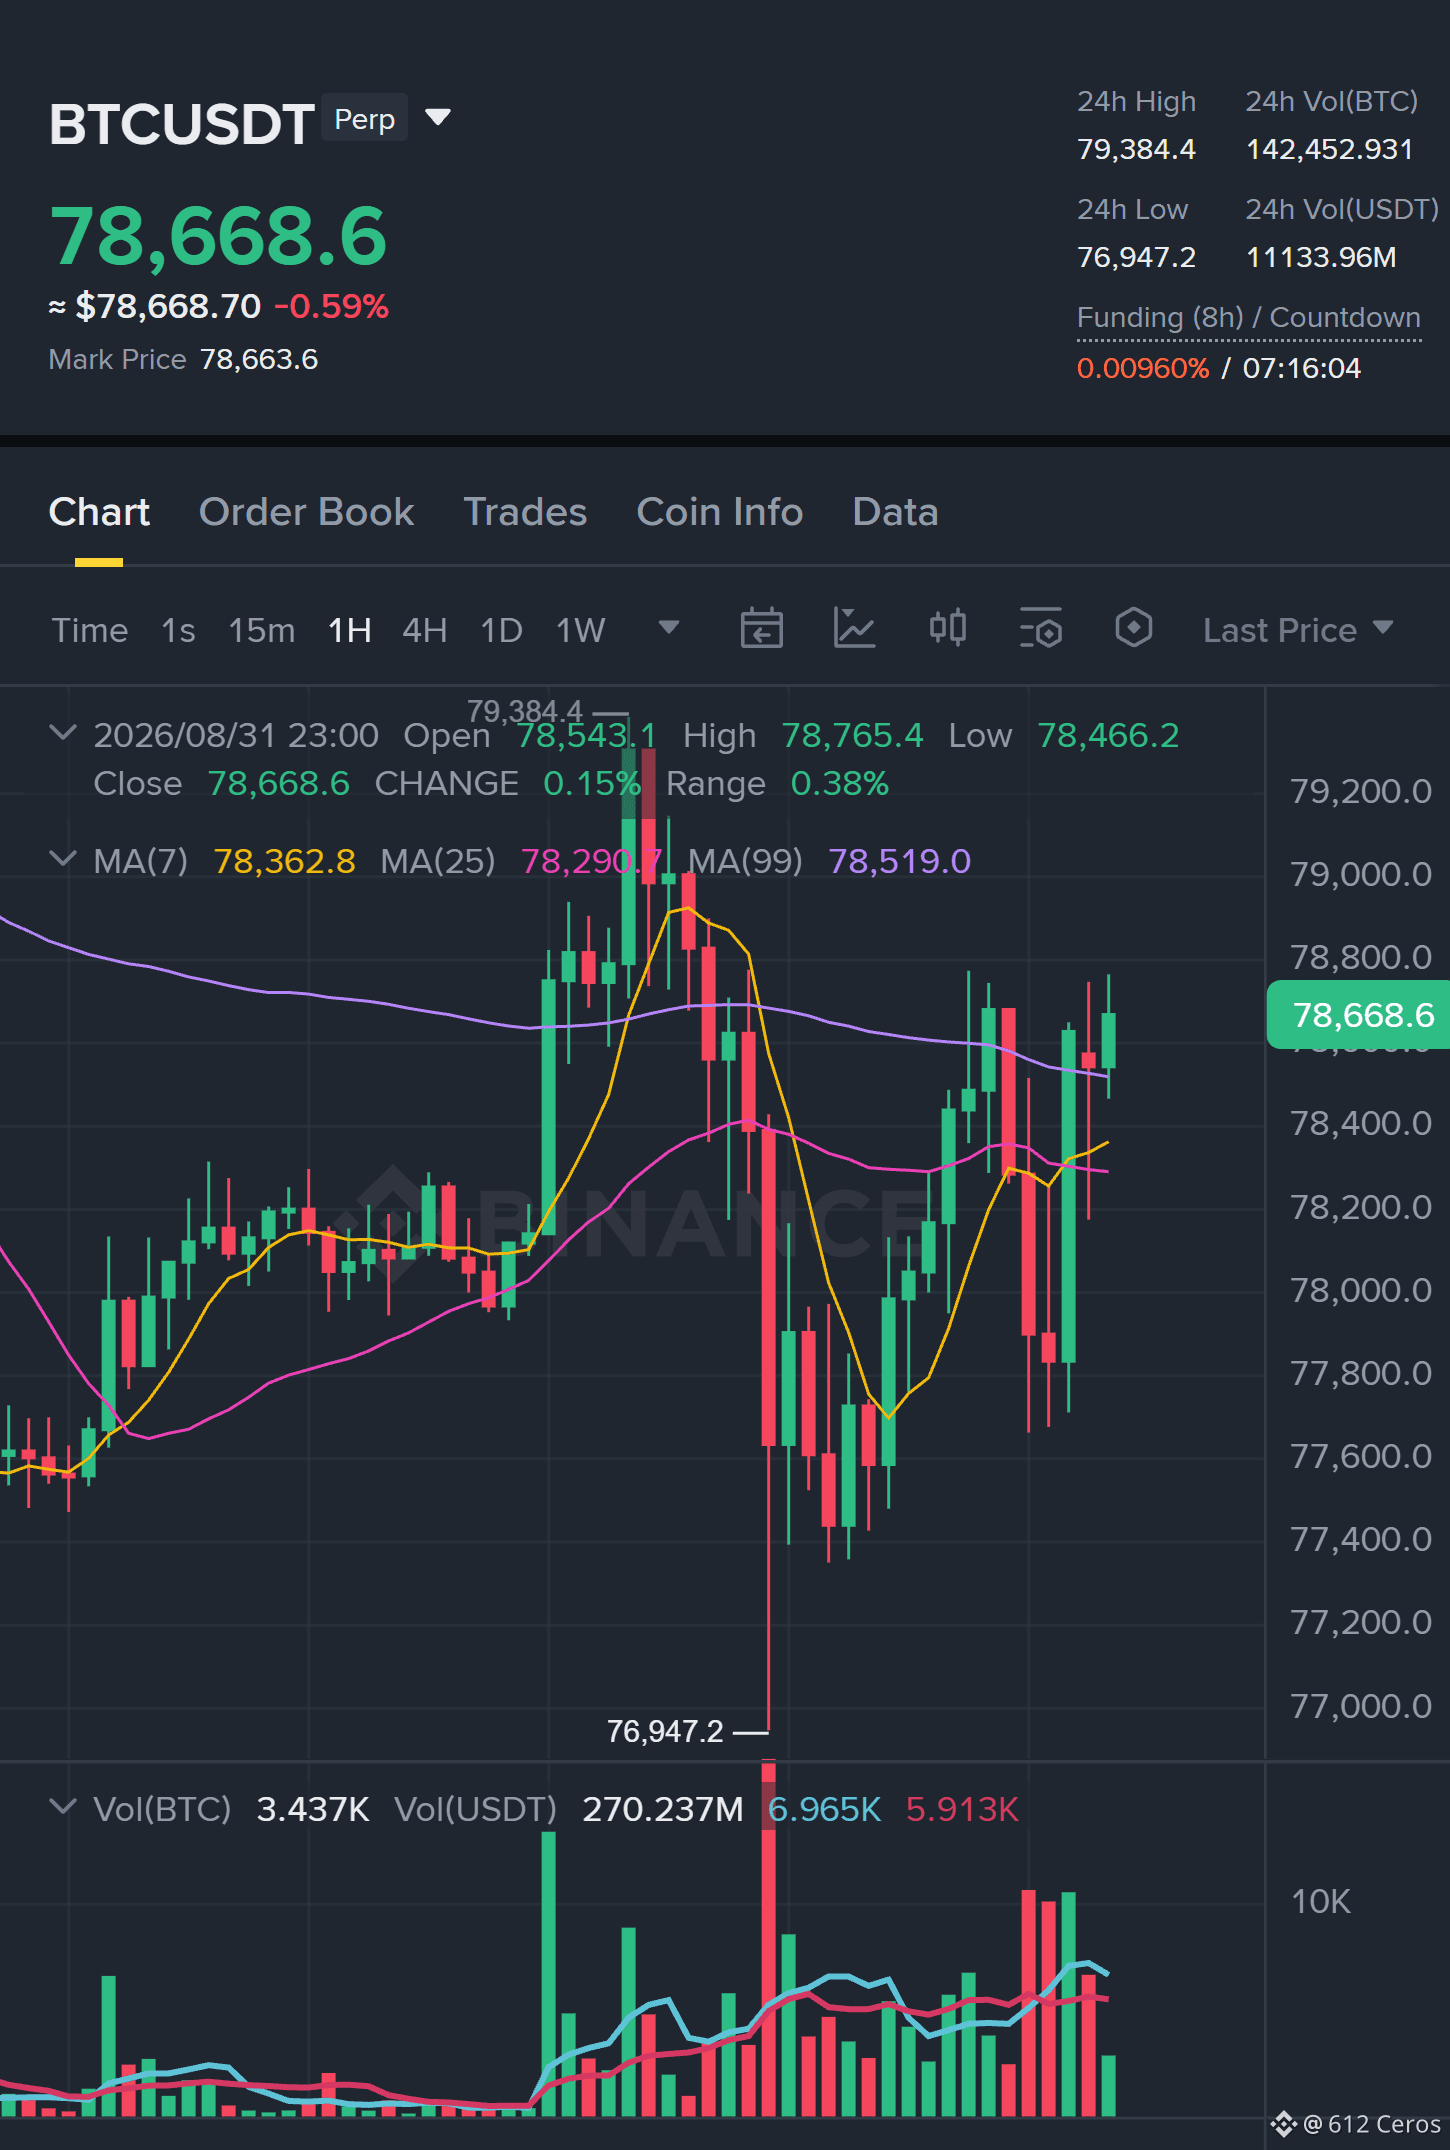Select the 1D time interval button

[501, 630]
